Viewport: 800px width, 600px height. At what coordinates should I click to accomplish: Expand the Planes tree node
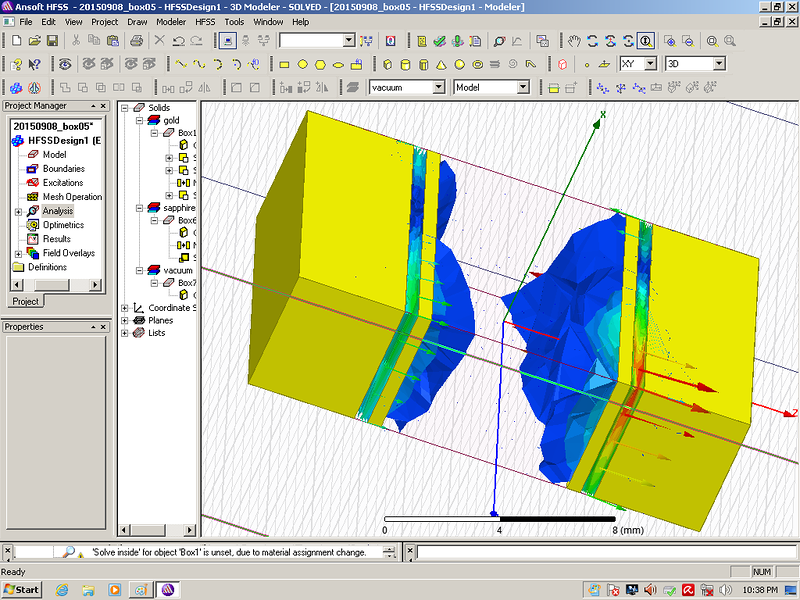pos(125,320)
